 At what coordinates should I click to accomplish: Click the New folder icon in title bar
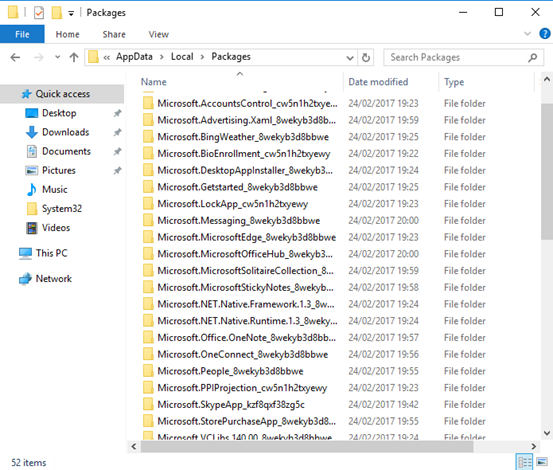click(56, 13)
